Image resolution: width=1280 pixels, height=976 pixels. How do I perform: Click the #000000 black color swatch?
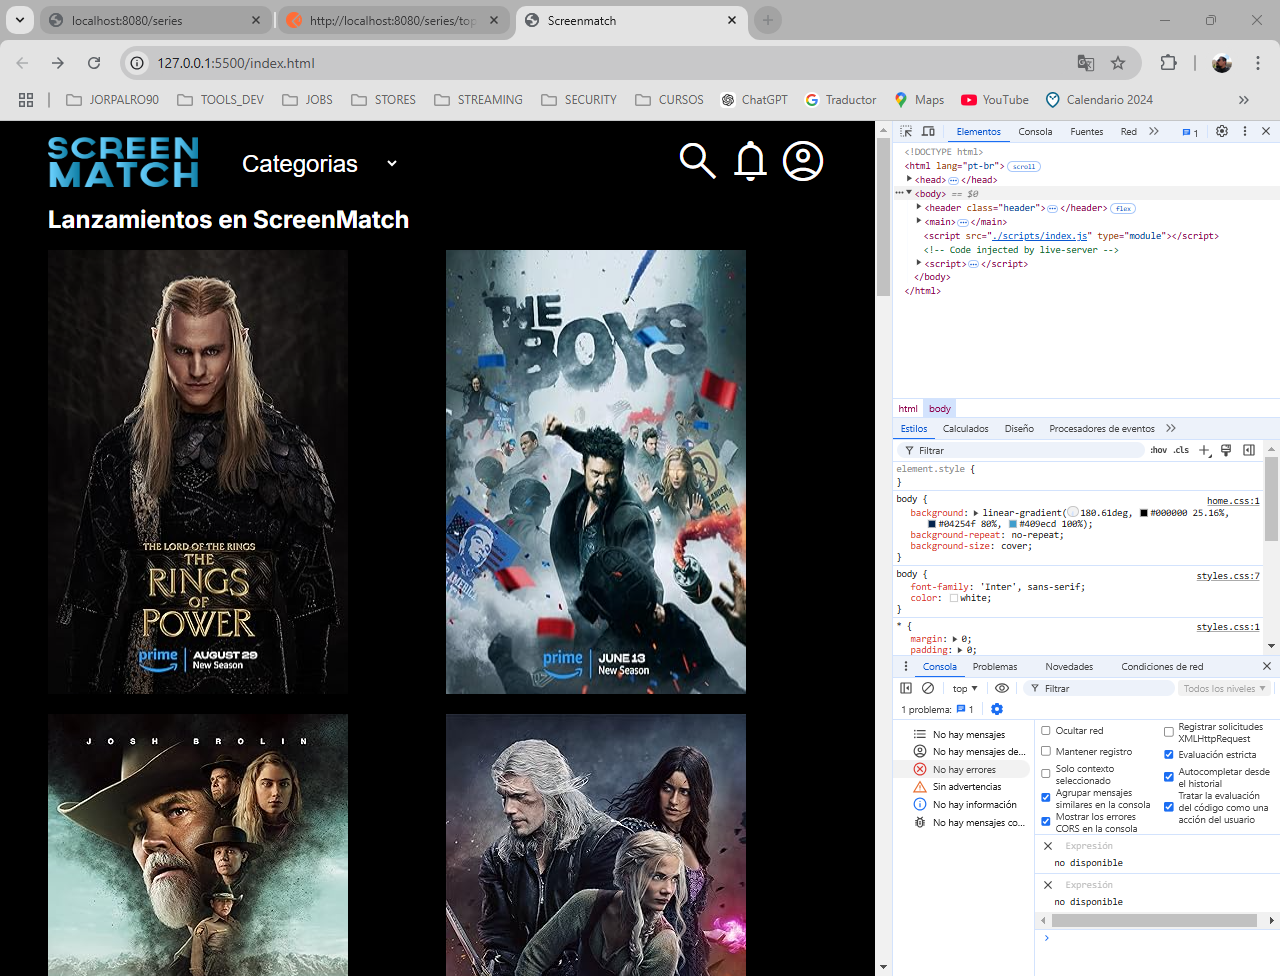click(x=1144, y=513)
